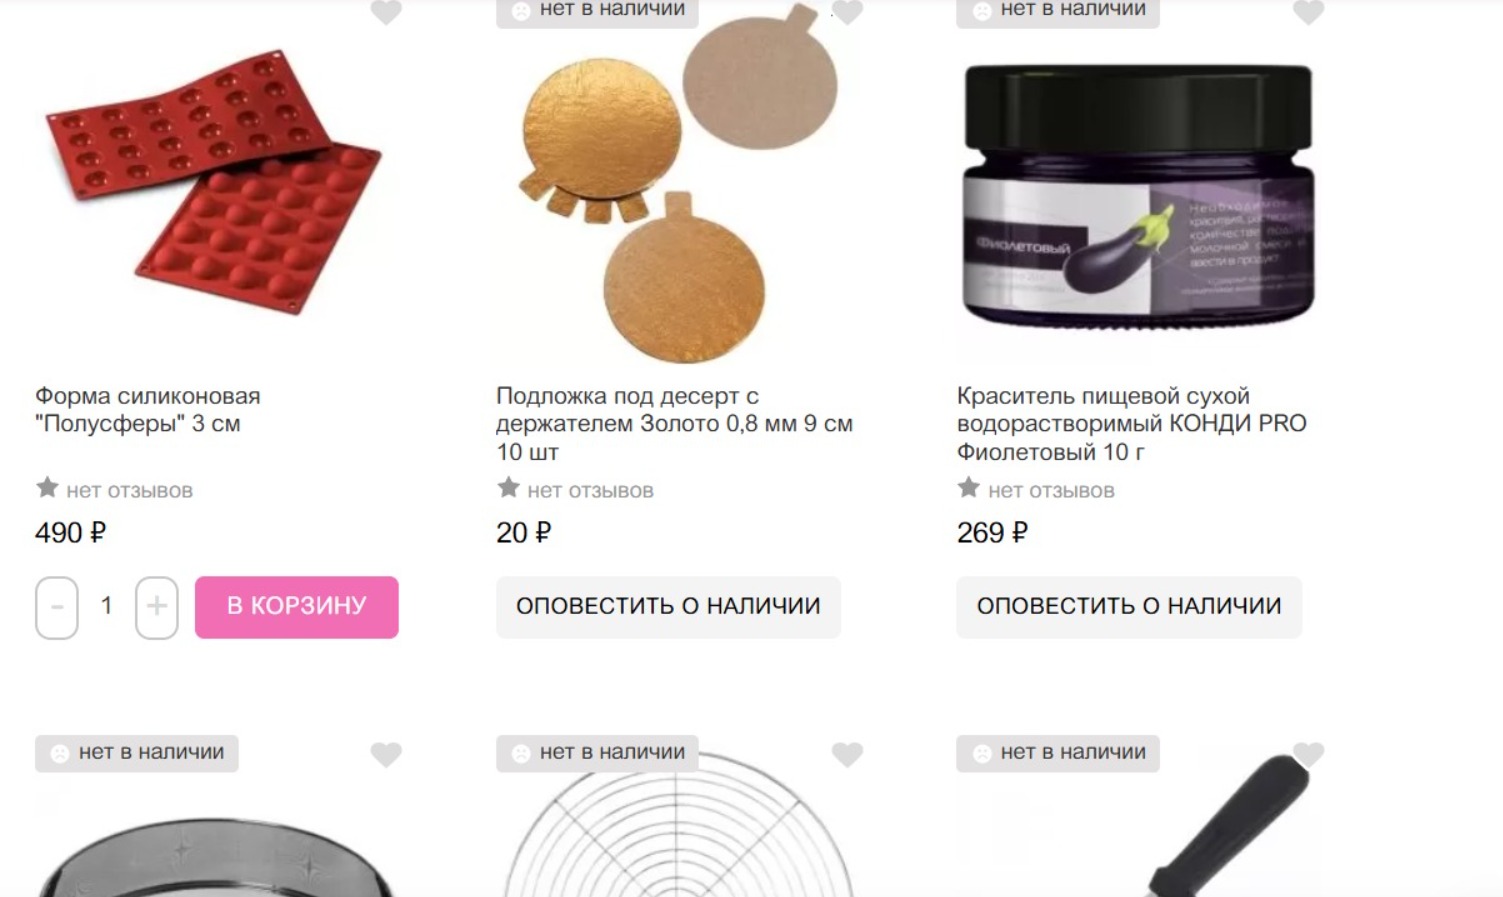Click the quantity field showing 1

[107, 606]
